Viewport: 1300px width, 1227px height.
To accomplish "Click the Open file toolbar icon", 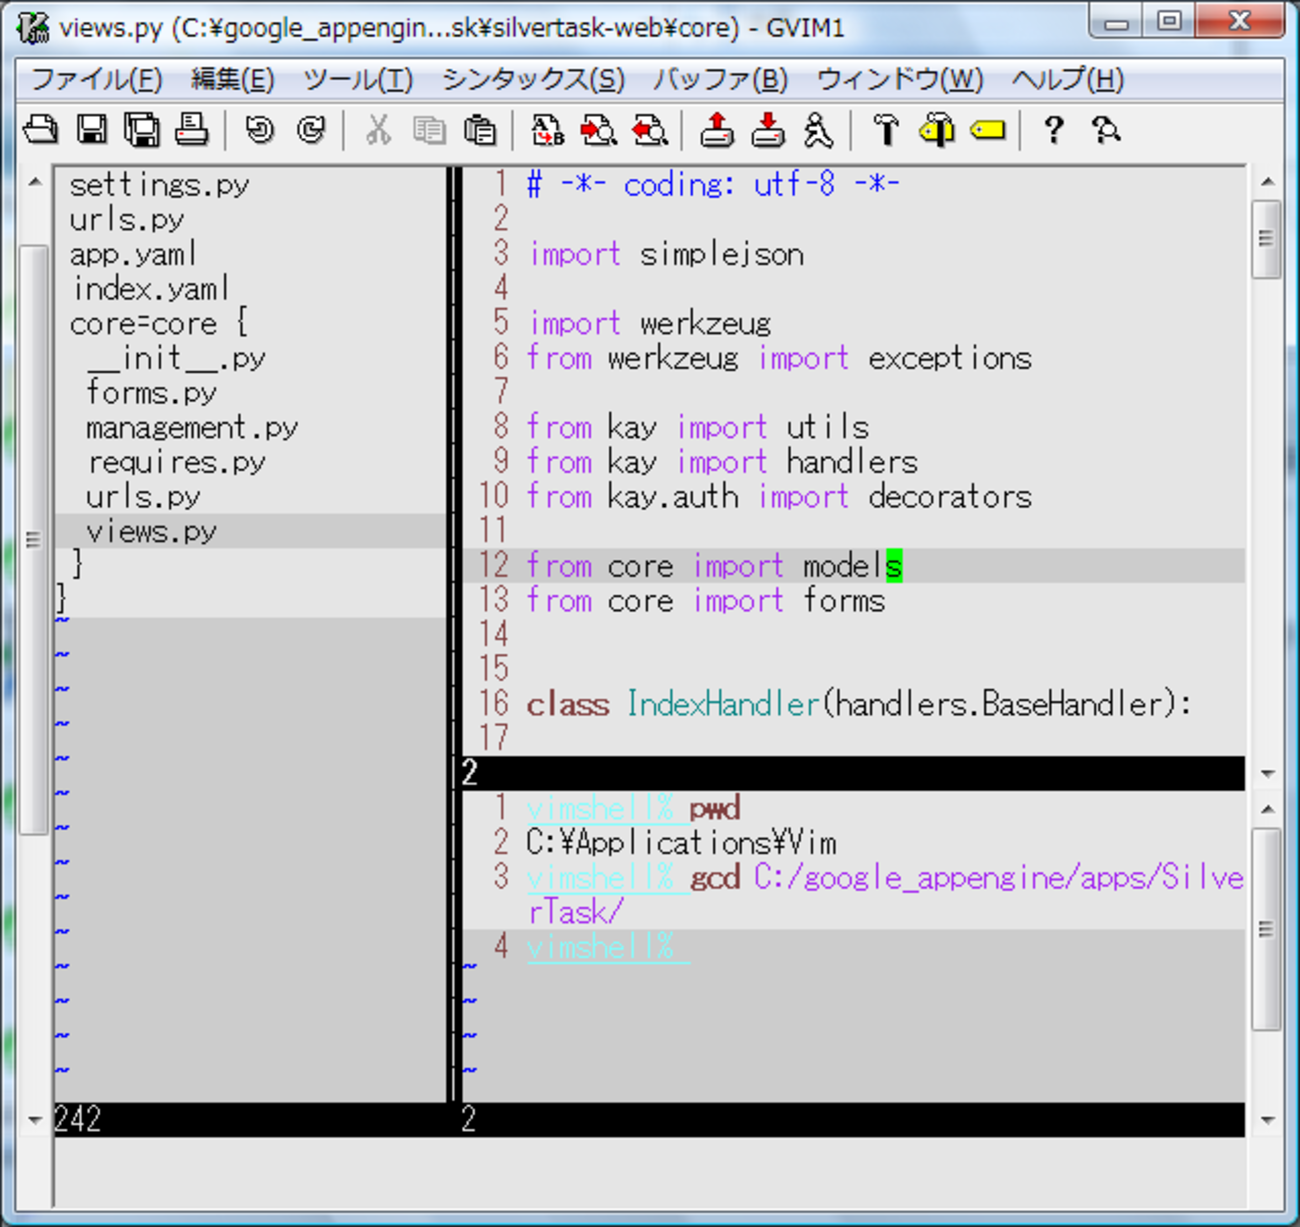I will point(40,130).
